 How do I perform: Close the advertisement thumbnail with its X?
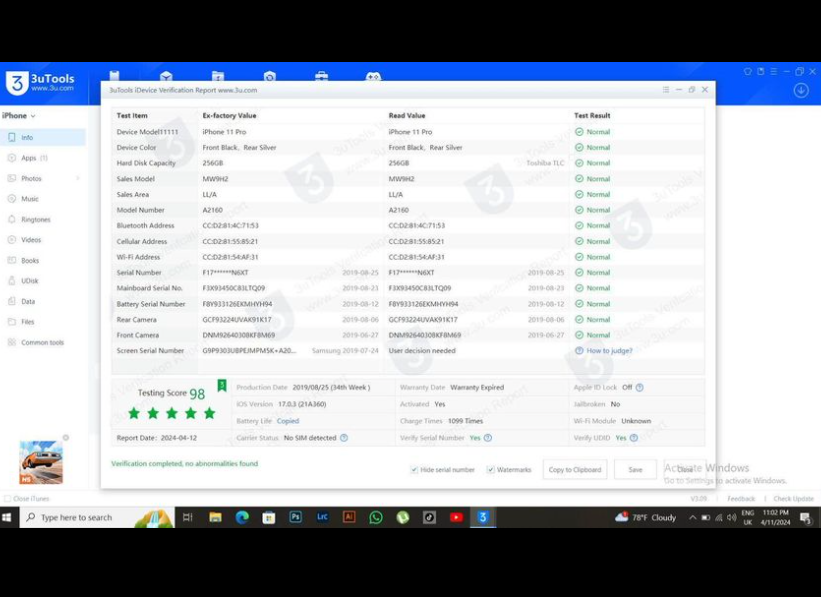click(66, 437)
